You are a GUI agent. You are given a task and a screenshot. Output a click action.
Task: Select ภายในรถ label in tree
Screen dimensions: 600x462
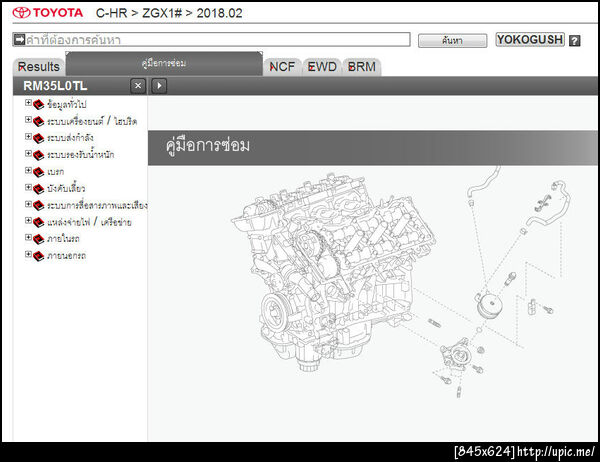pos(63,239)
